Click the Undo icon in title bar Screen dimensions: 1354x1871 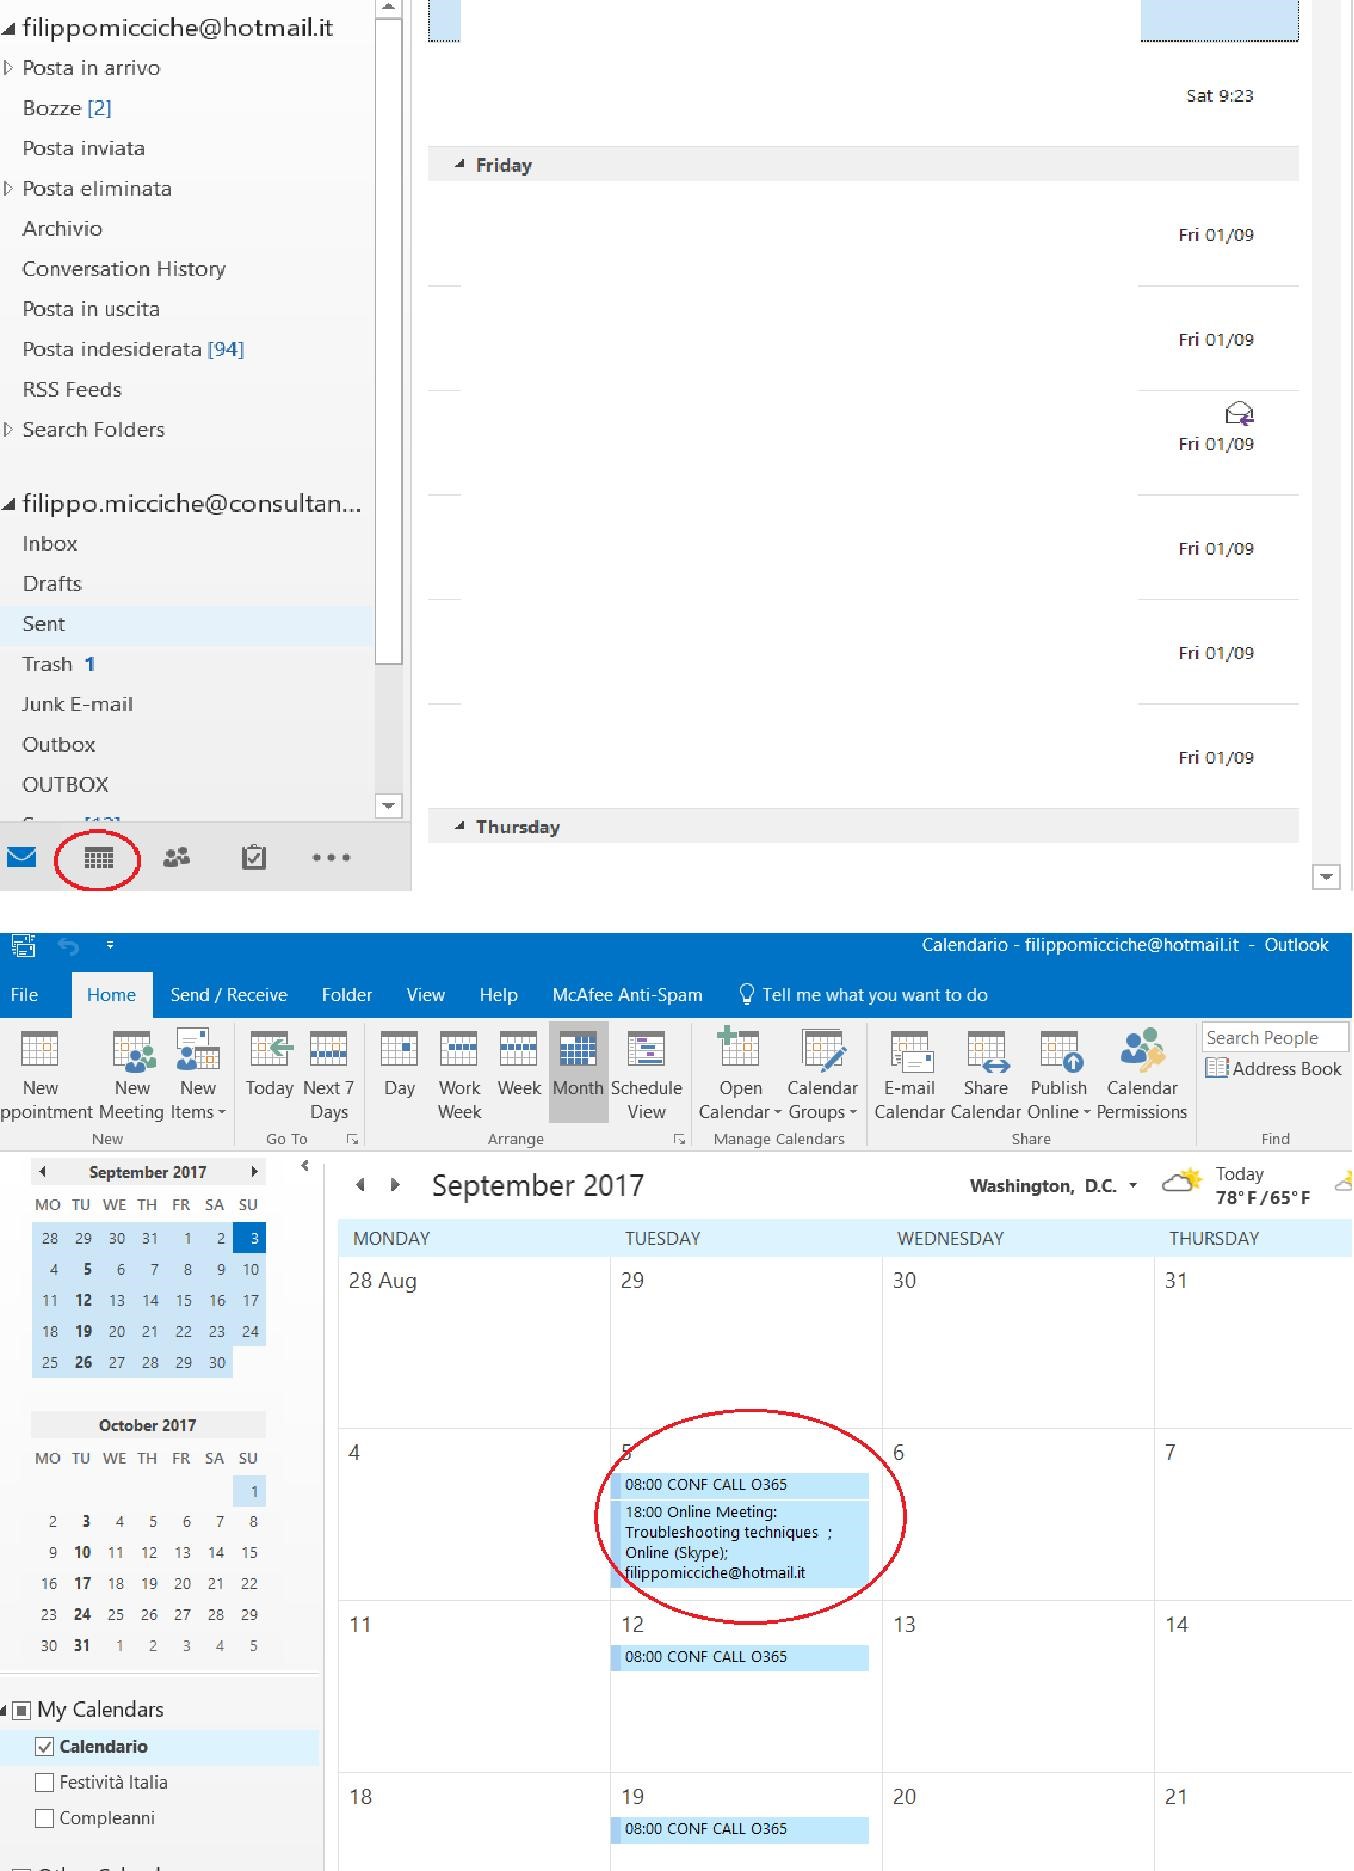click(68, 946)
